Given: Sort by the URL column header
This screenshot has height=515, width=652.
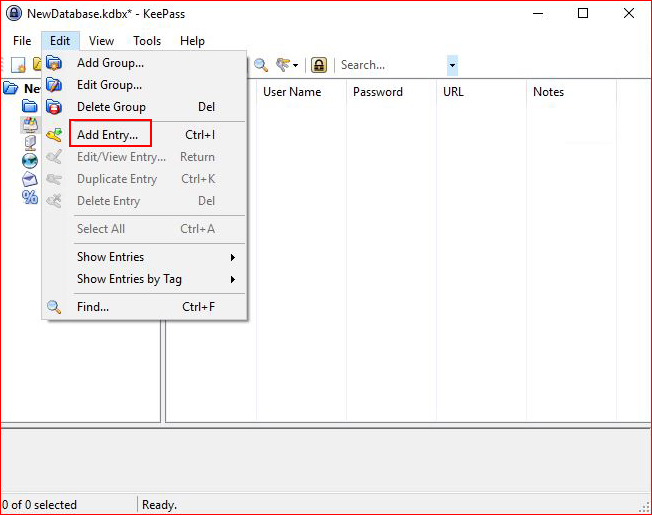Looking at the screenshot, I should [x=482, y=91].
